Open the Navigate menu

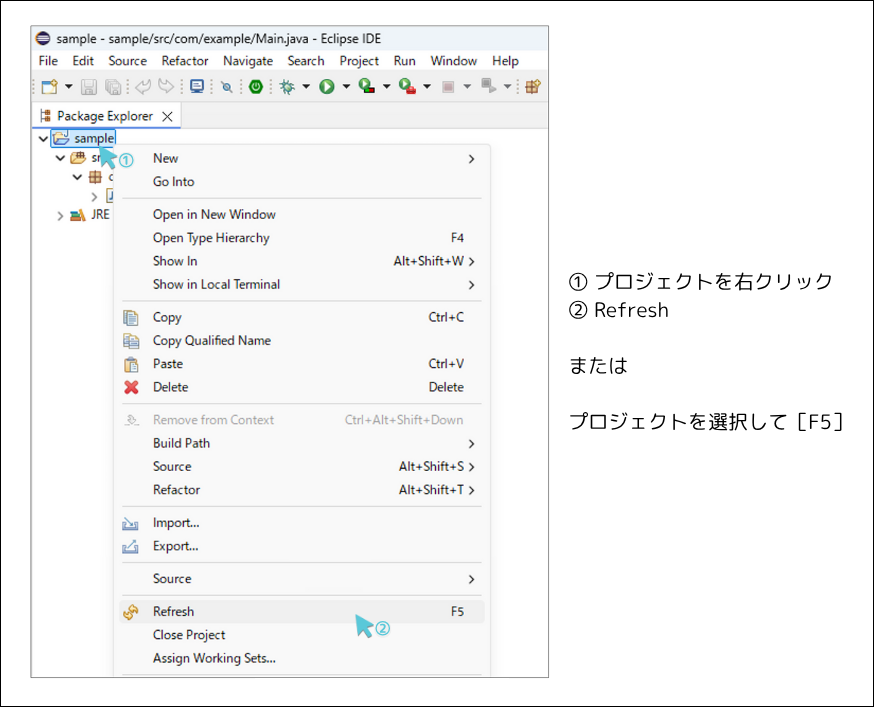pos(248,61)
